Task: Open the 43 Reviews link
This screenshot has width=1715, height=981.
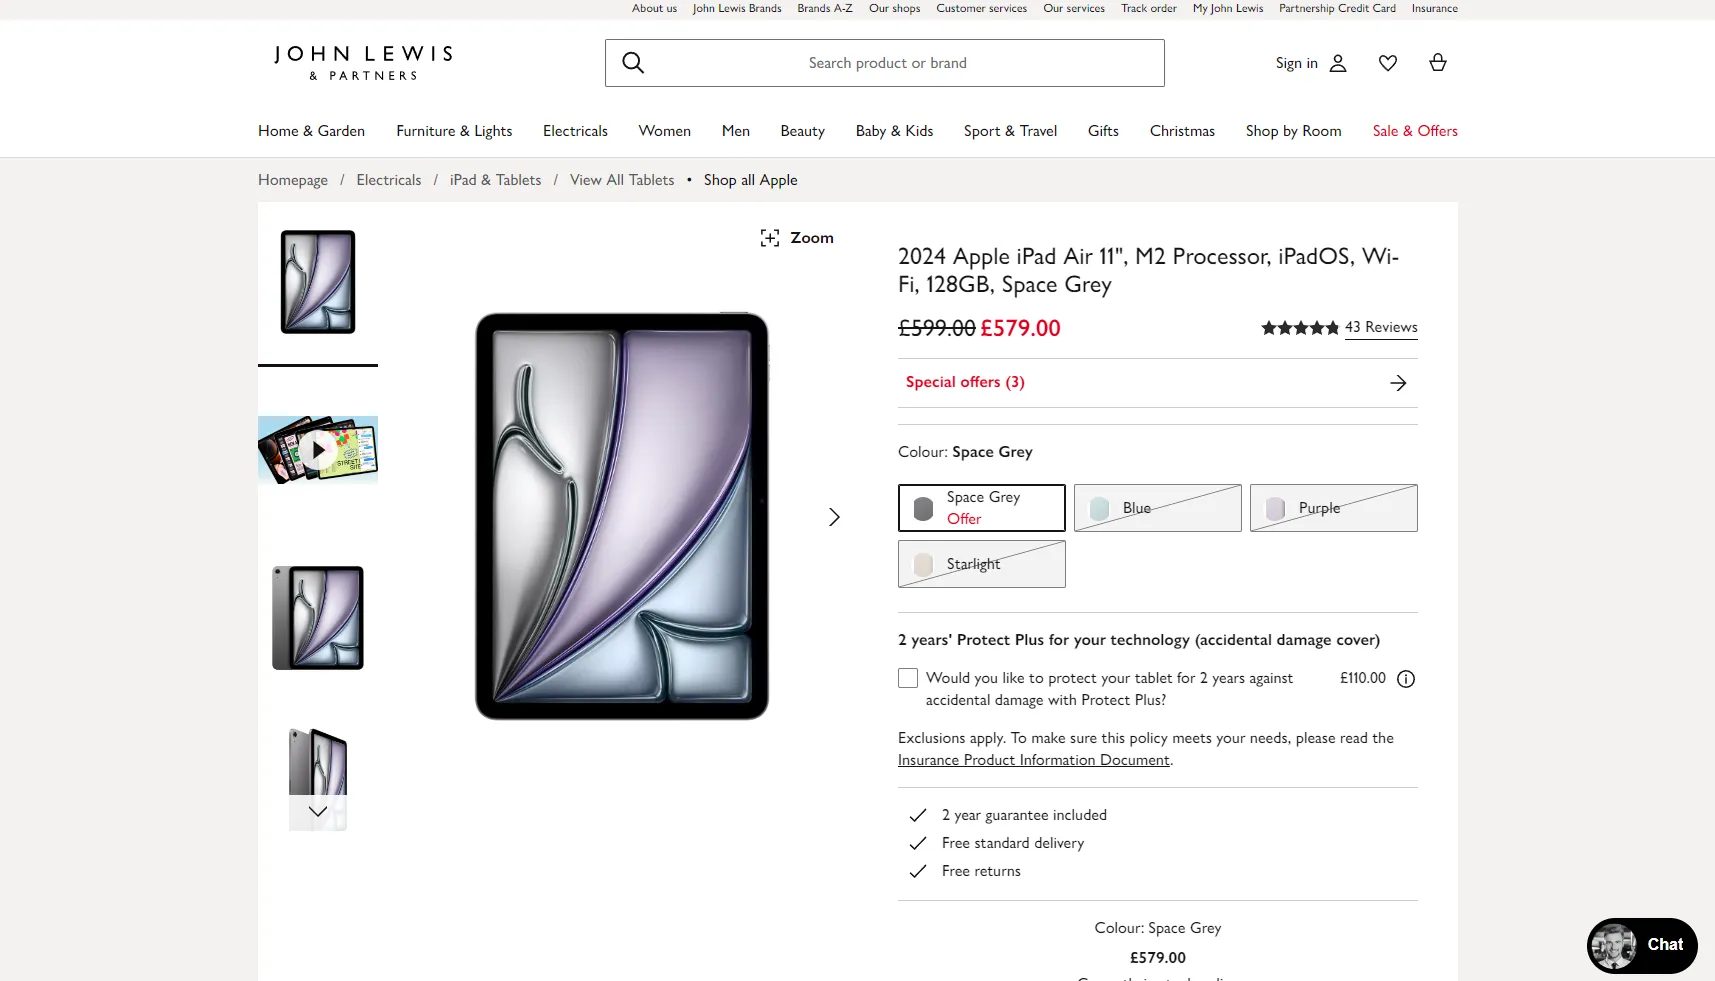Action: [1381, 327]
